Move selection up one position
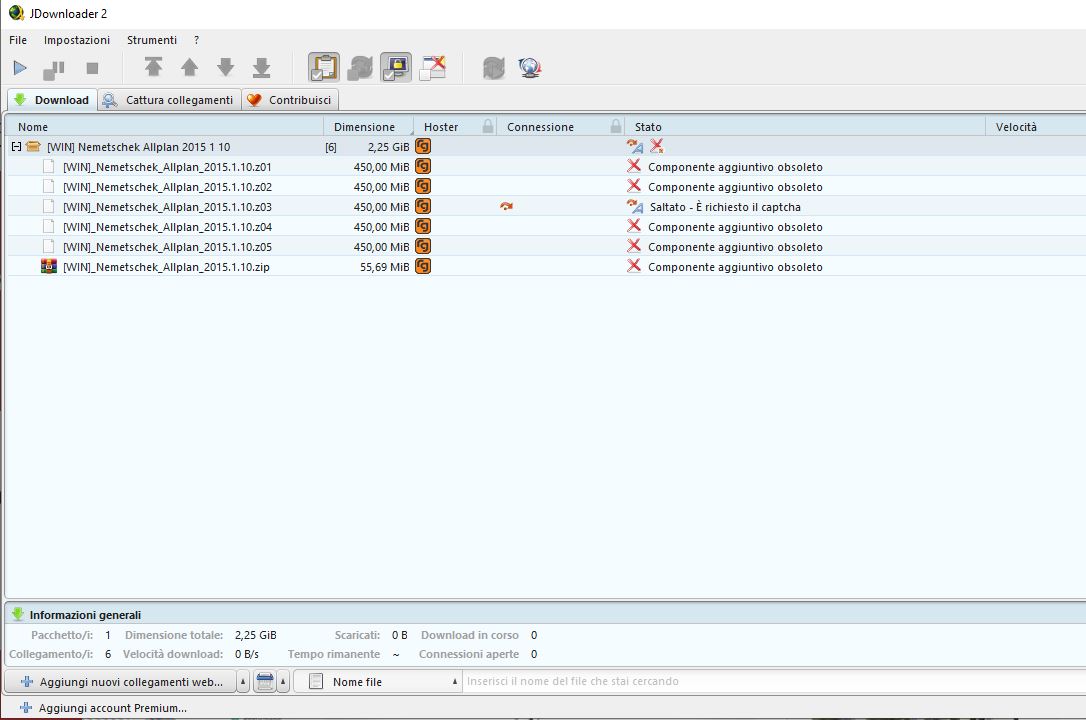1086x720 pixels. [189, 67]
